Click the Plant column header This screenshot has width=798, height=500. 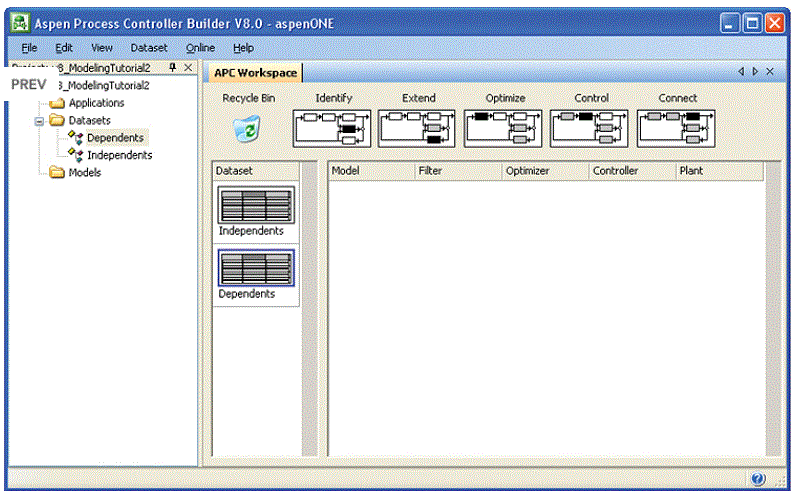pyautogui.click(x=720, y=171)
